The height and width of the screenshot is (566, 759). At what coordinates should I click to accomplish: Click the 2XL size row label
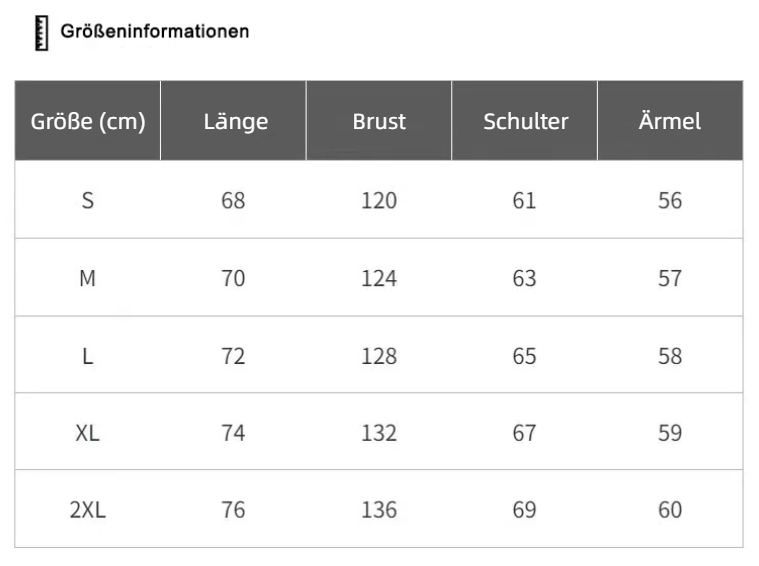(88, 510)
